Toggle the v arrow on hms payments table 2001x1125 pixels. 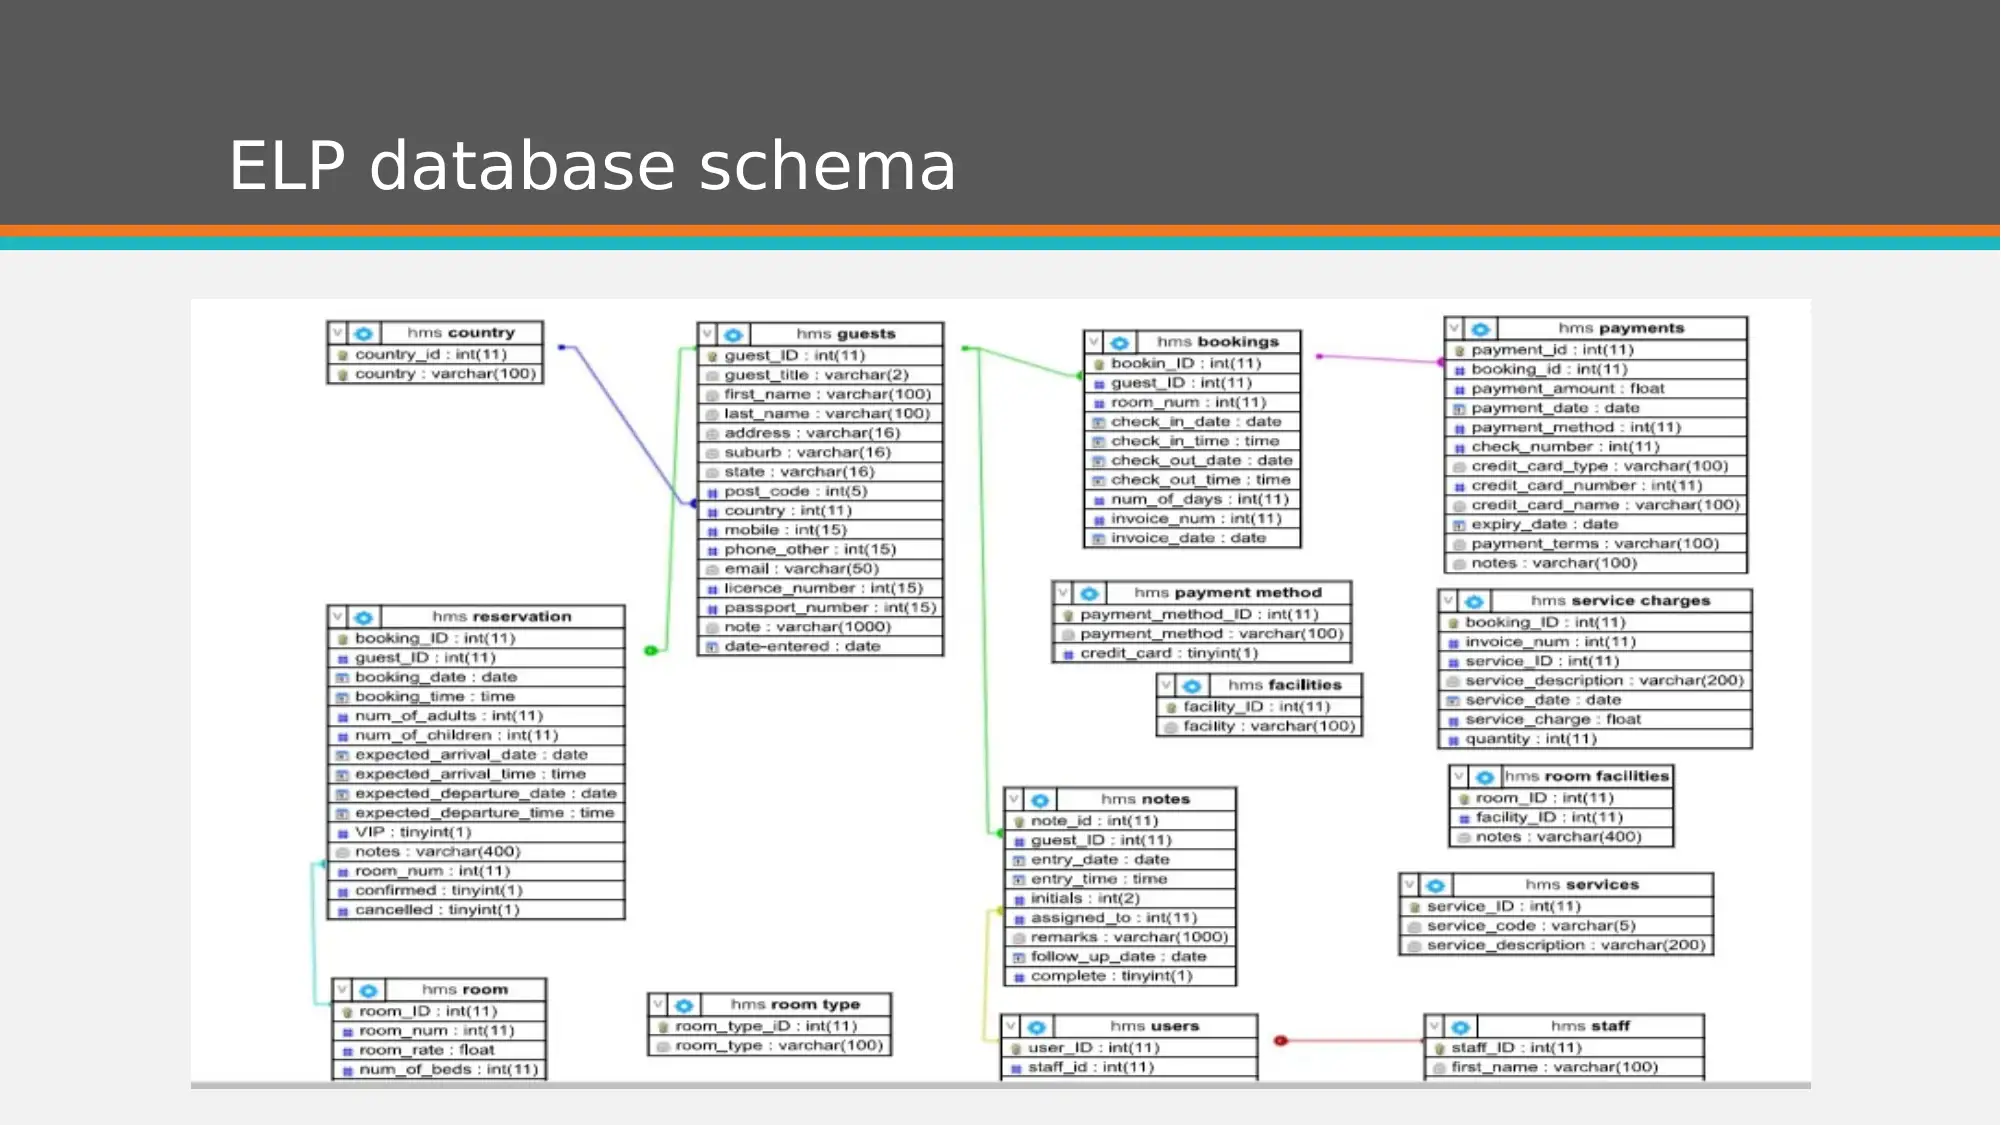(x=1455, y=329)
